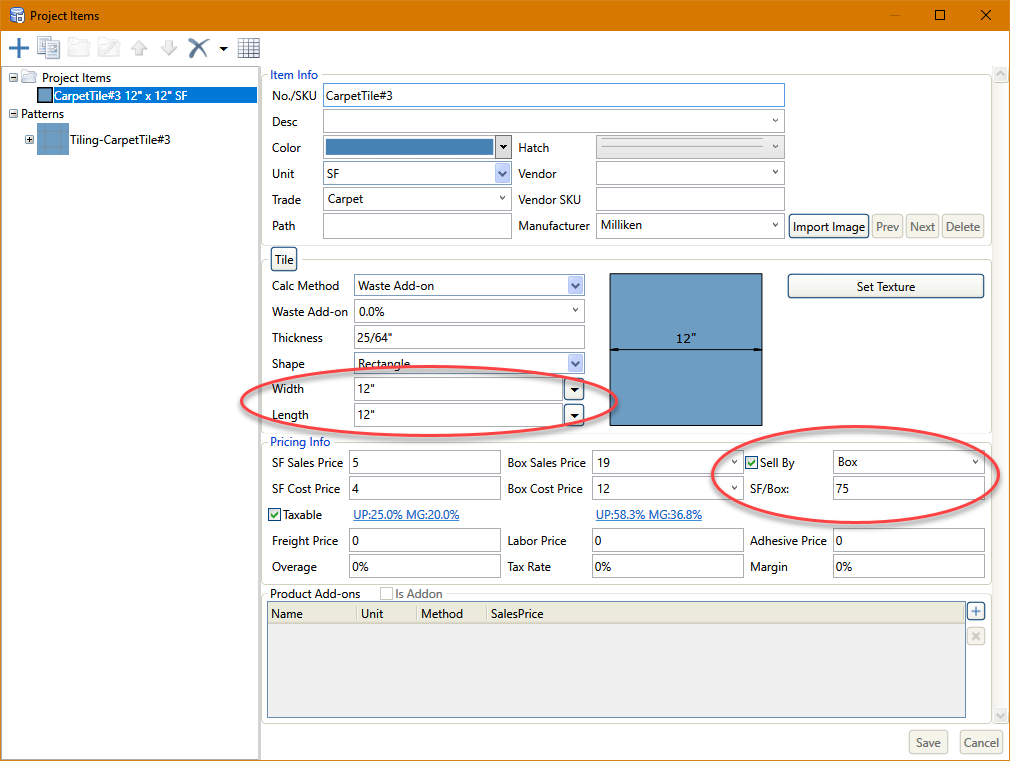Click the Freight Price field

coord(424,541)
